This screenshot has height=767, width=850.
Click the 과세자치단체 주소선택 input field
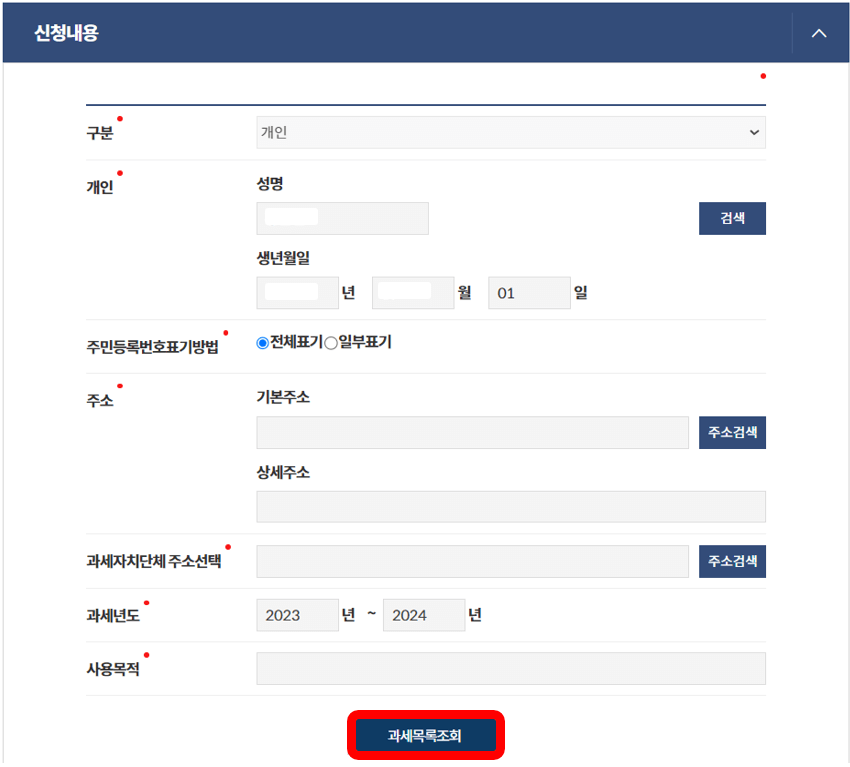coord(472,562)
